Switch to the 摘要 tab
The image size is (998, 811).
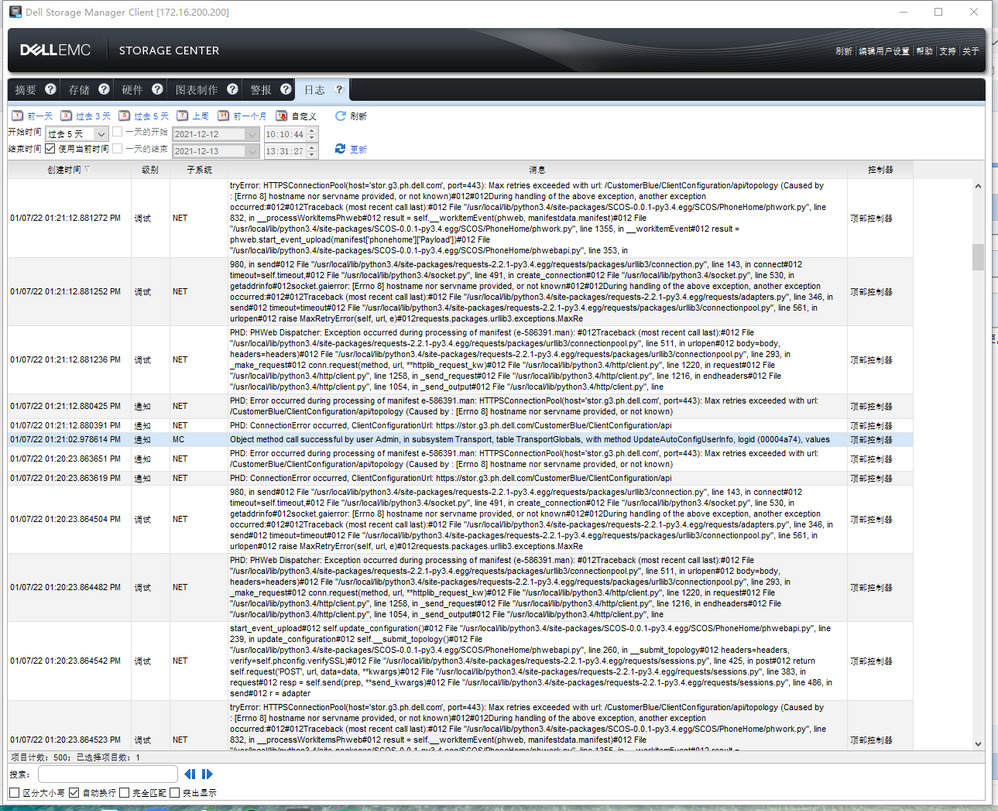tap(25, 90)
